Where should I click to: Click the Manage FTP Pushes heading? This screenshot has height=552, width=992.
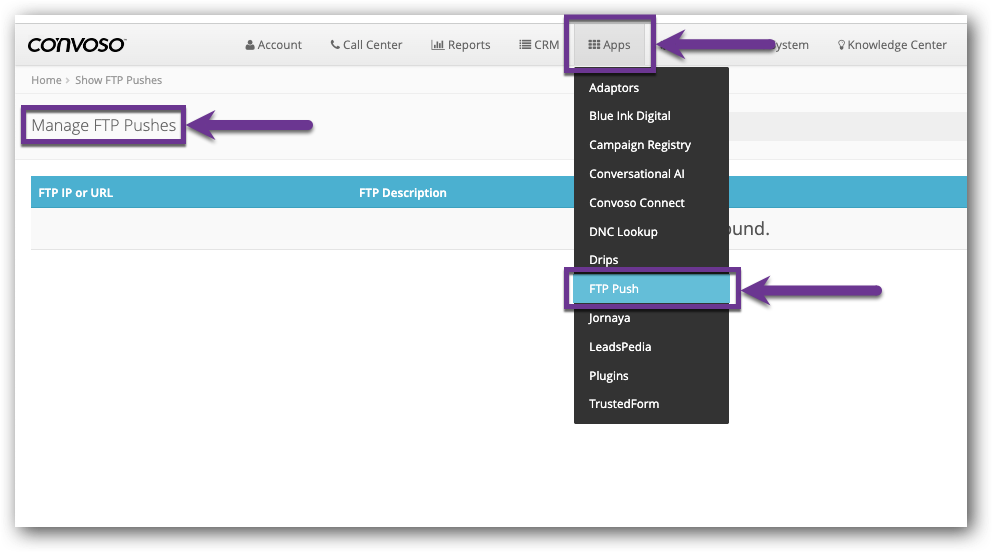(104, 125)
